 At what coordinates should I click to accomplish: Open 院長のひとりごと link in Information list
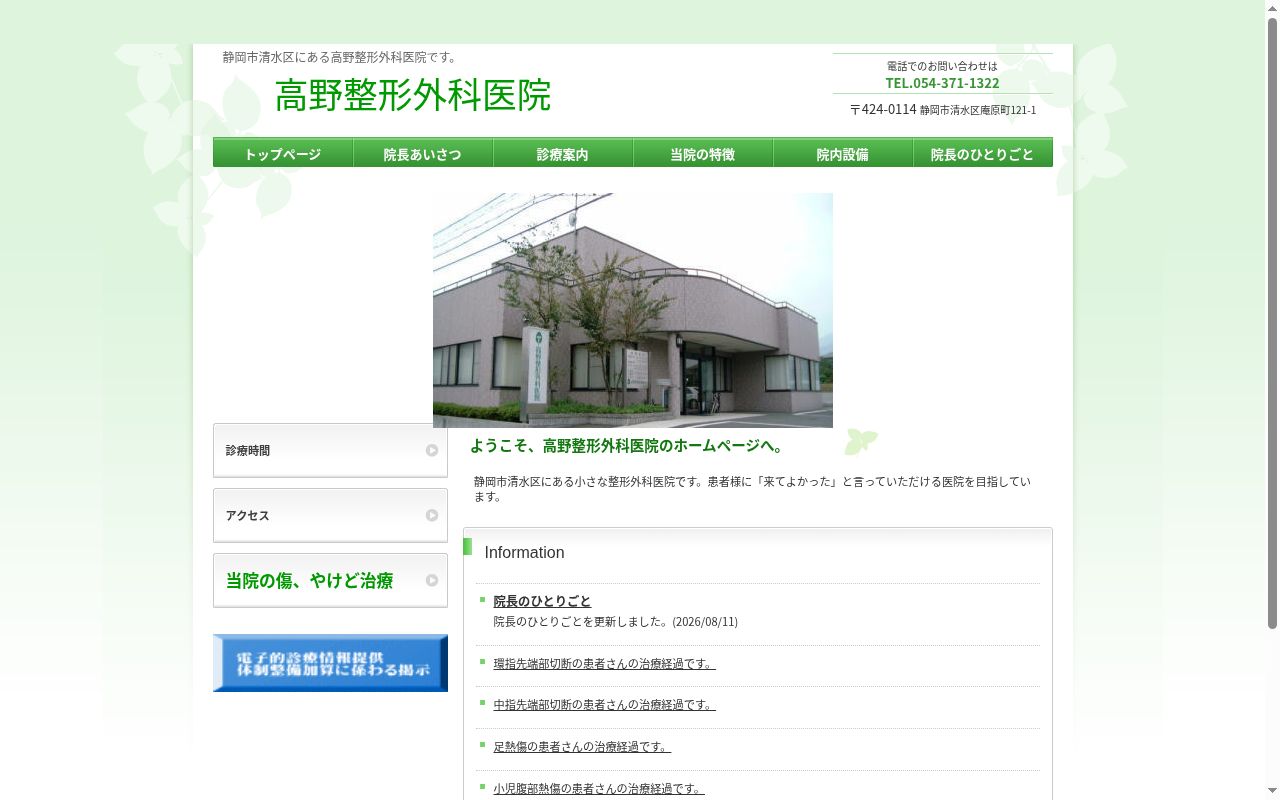(x=542, y=601)
